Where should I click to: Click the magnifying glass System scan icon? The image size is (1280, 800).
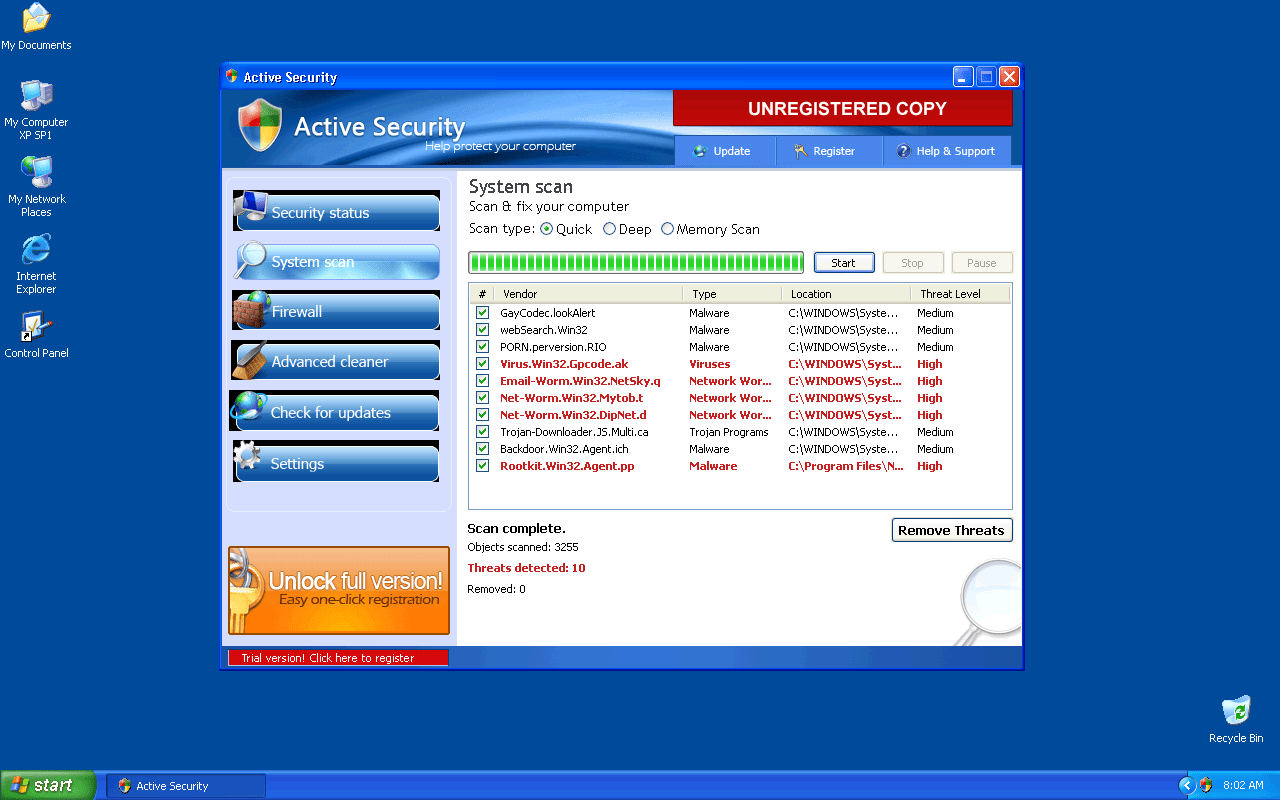[250, 260]
